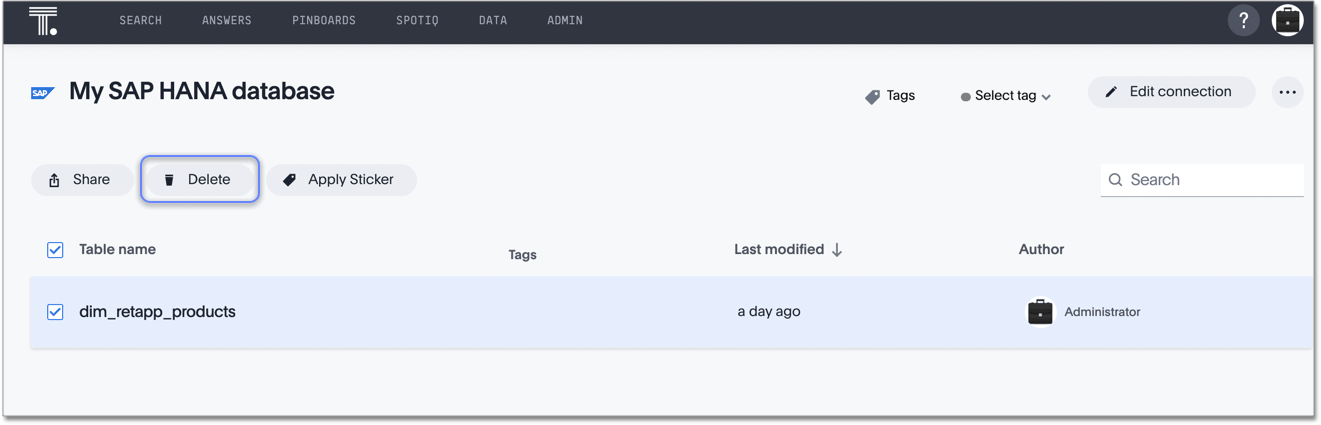Click the Edit connection button
The image size is (1321, 425).
click(x=1170, y=92)
